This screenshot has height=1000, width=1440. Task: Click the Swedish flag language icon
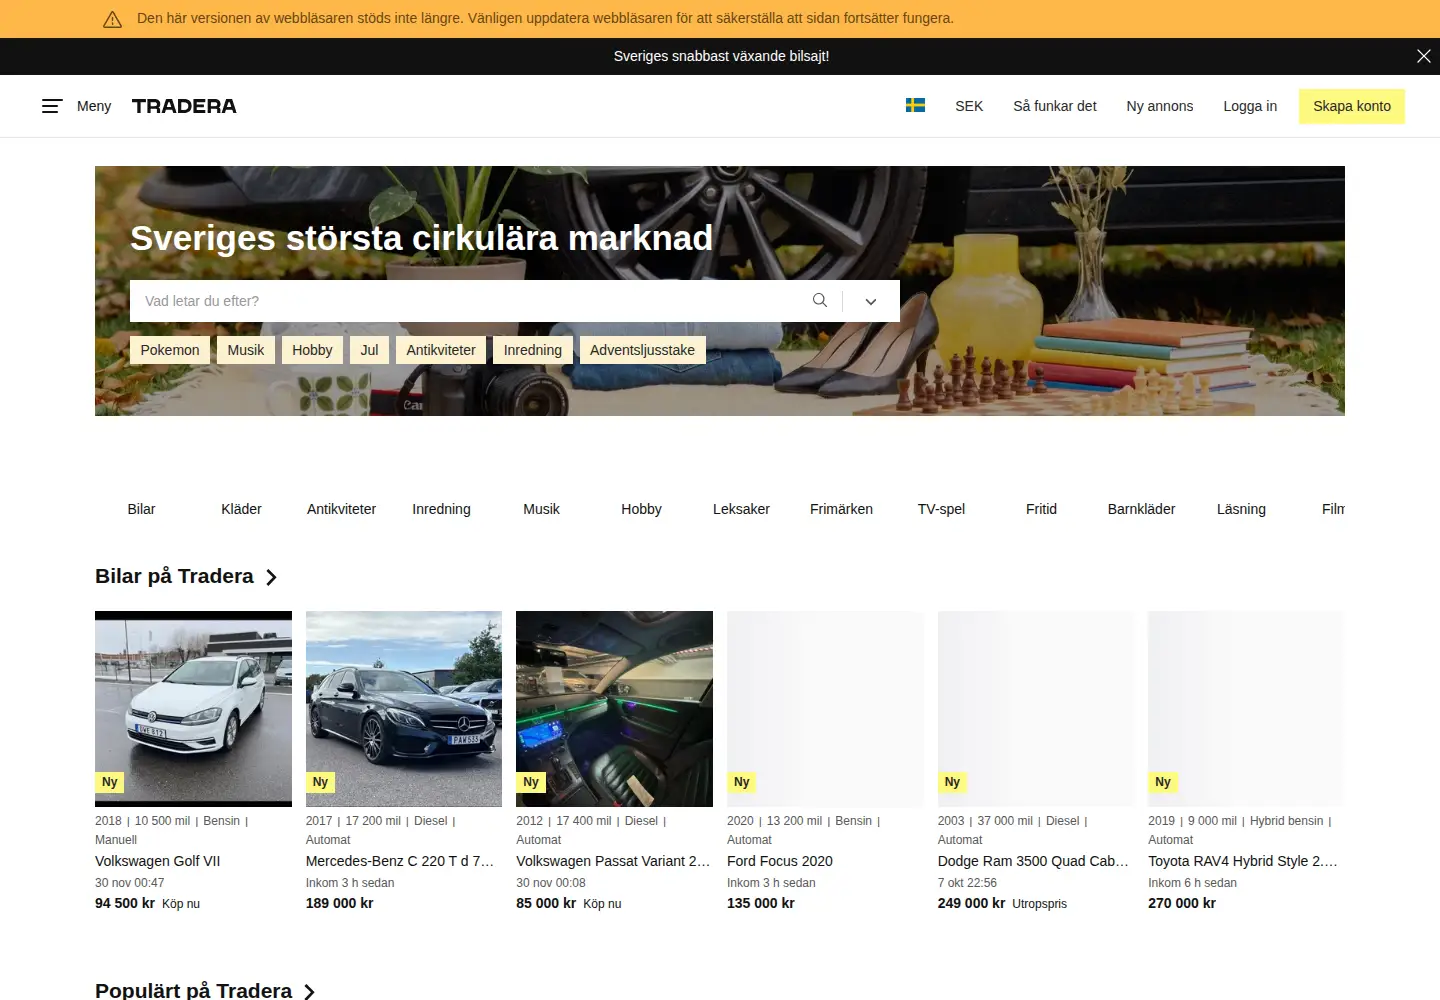915,105
